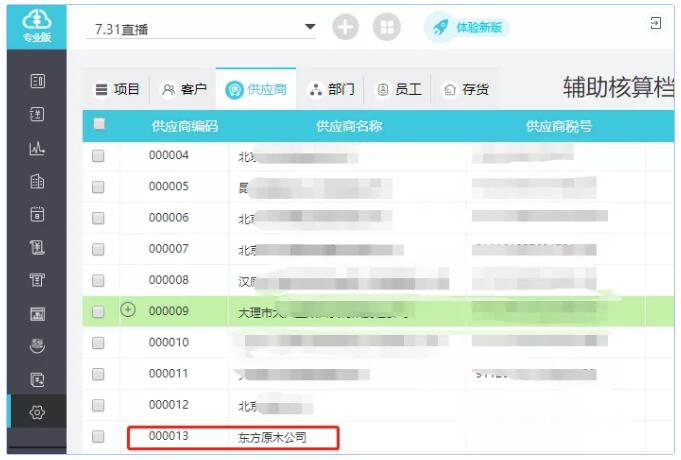The height and width of the screenshot is (460, 681).
Task: Check the box for supplier 000004
Action: tap(99, 156)
